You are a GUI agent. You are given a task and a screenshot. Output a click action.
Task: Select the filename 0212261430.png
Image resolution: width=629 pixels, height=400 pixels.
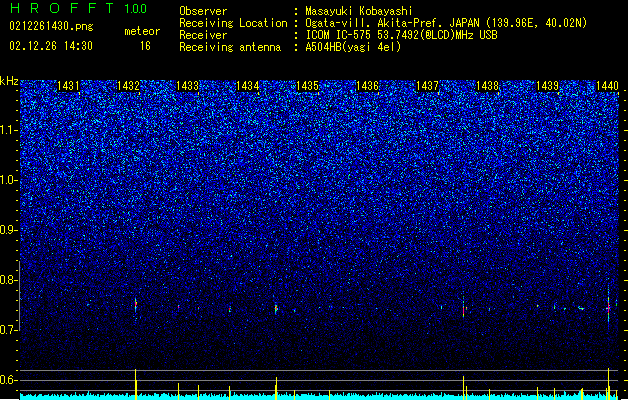[51, 27]
